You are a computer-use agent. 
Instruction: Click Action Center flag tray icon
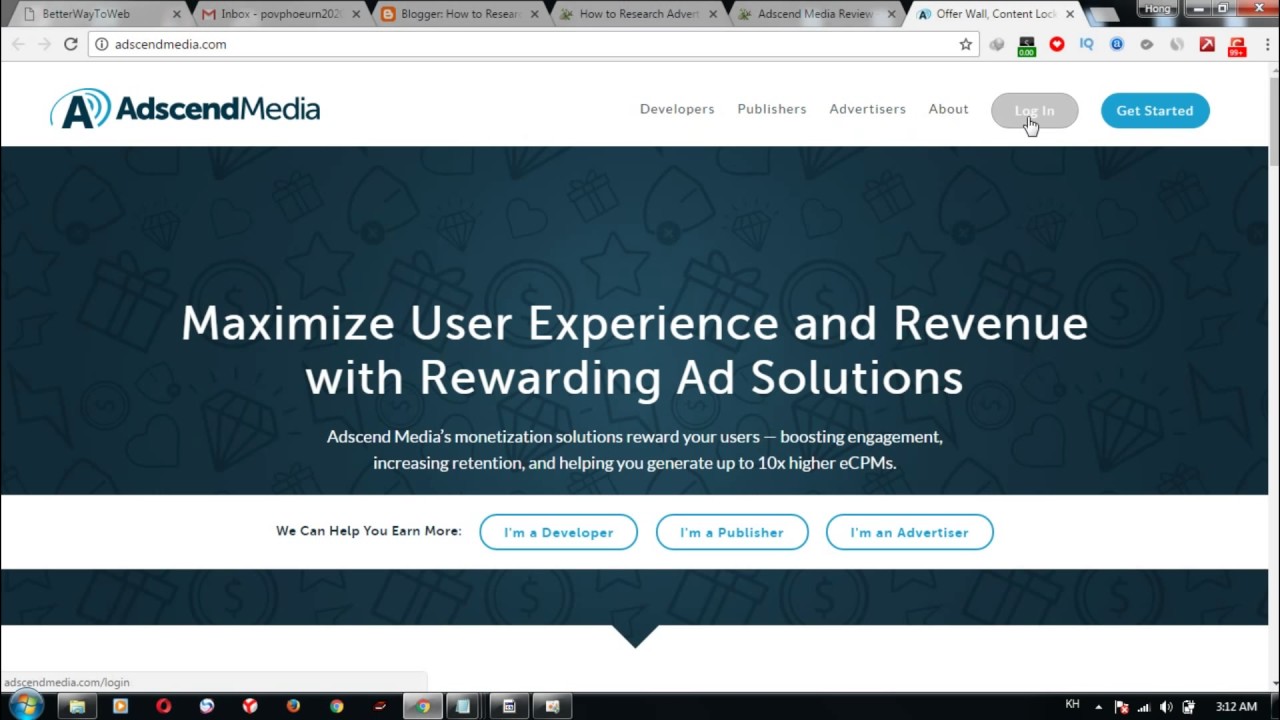(1122, 707)
